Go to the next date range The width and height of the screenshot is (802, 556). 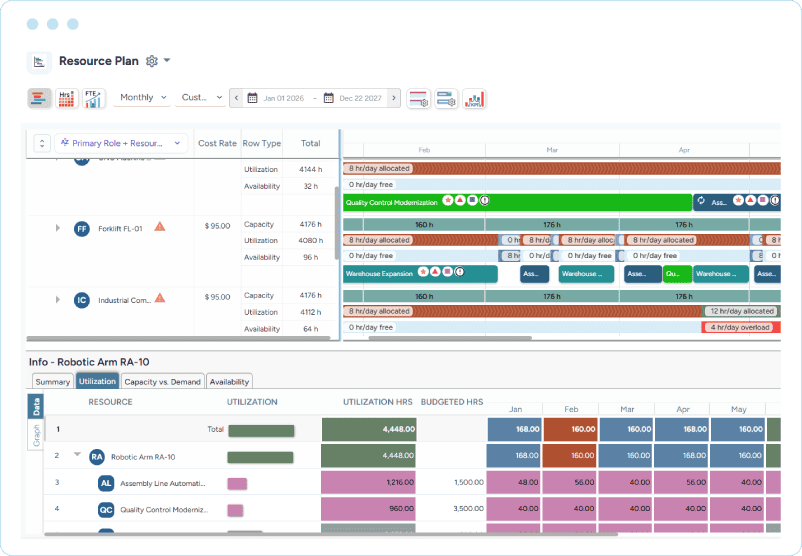coord(394,98)
